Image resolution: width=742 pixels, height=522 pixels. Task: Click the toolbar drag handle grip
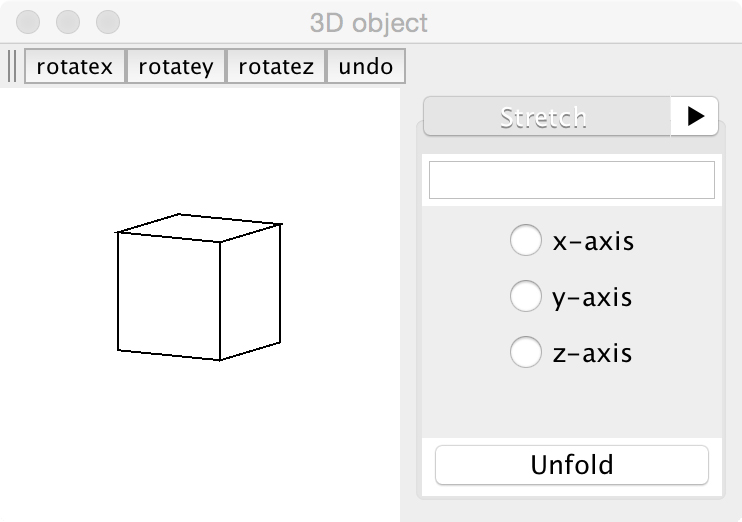(12, 67)
